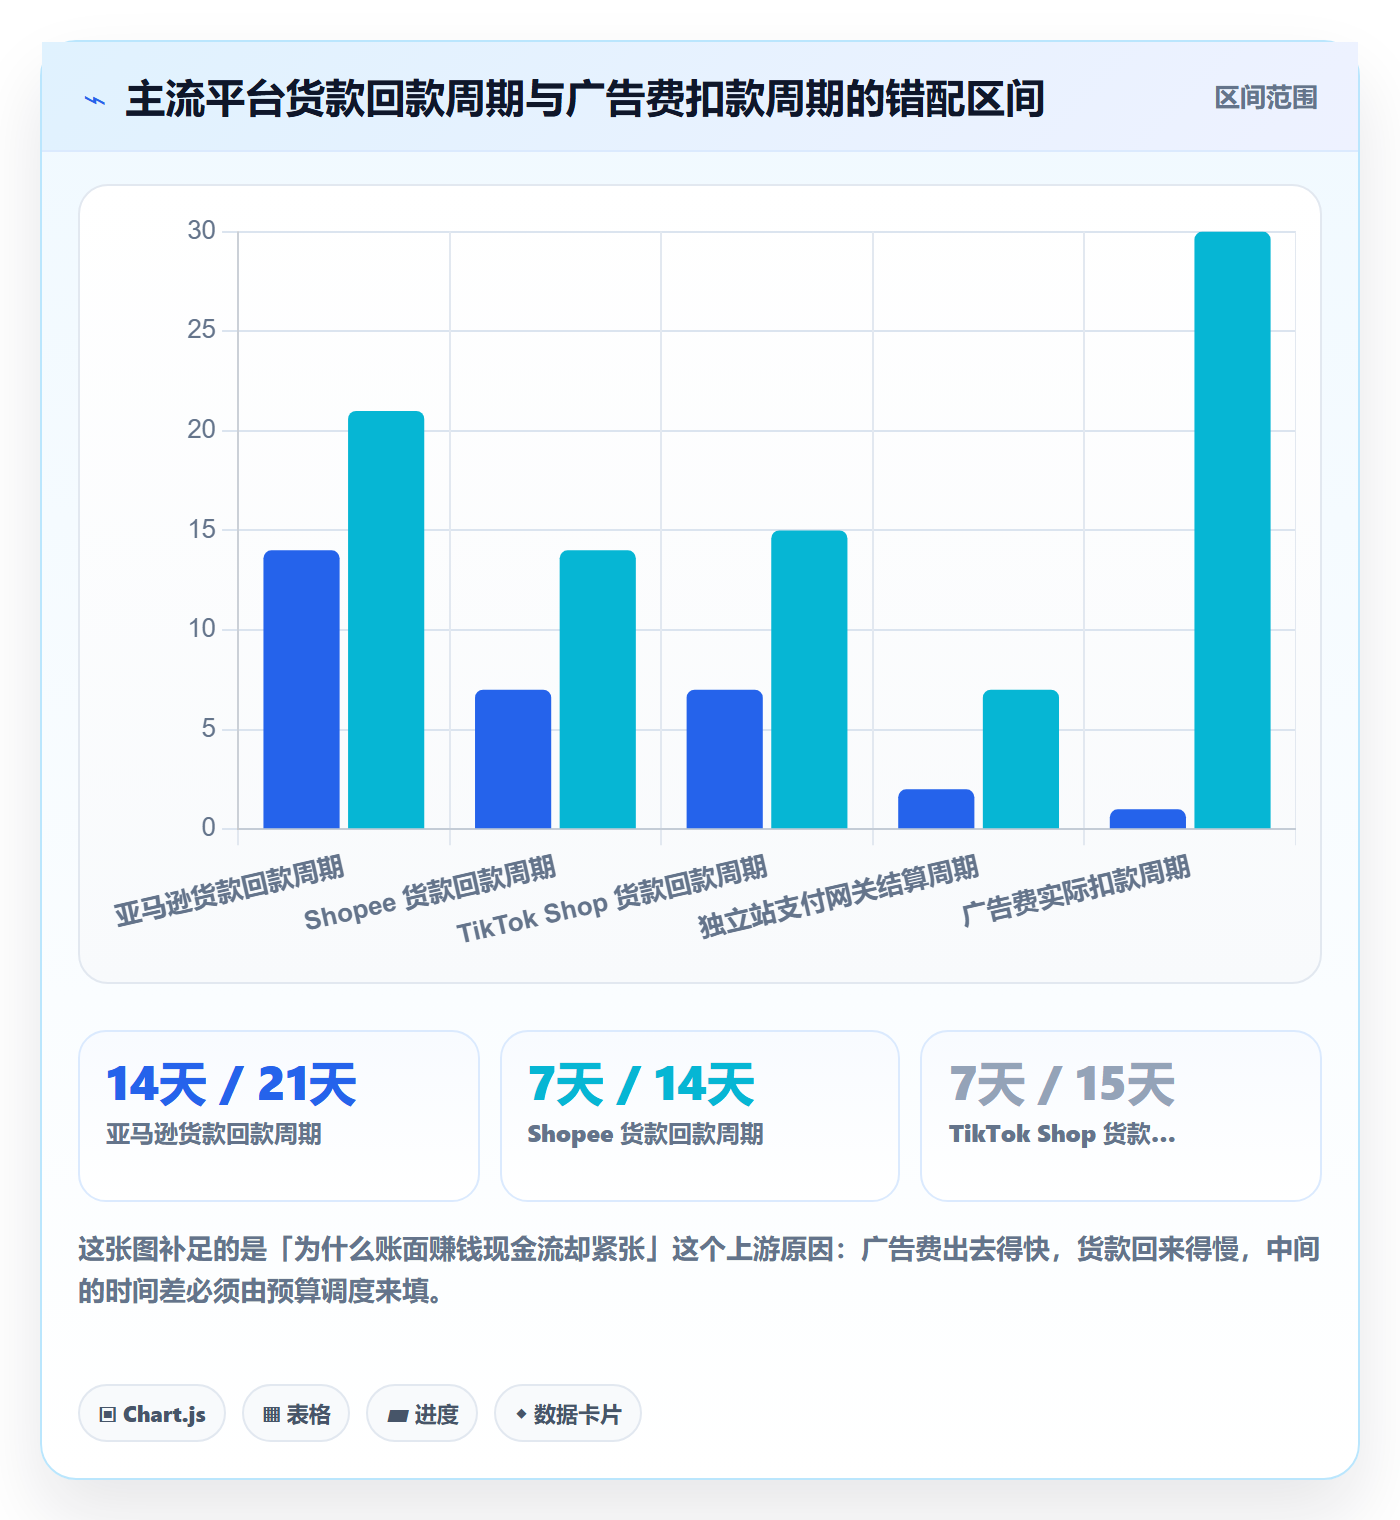Viewport: 1400px width, 1520px height.
Task: Click the Shopee 货款回款周期 caption in the stat card
Action: click(x=645, y=1134)
